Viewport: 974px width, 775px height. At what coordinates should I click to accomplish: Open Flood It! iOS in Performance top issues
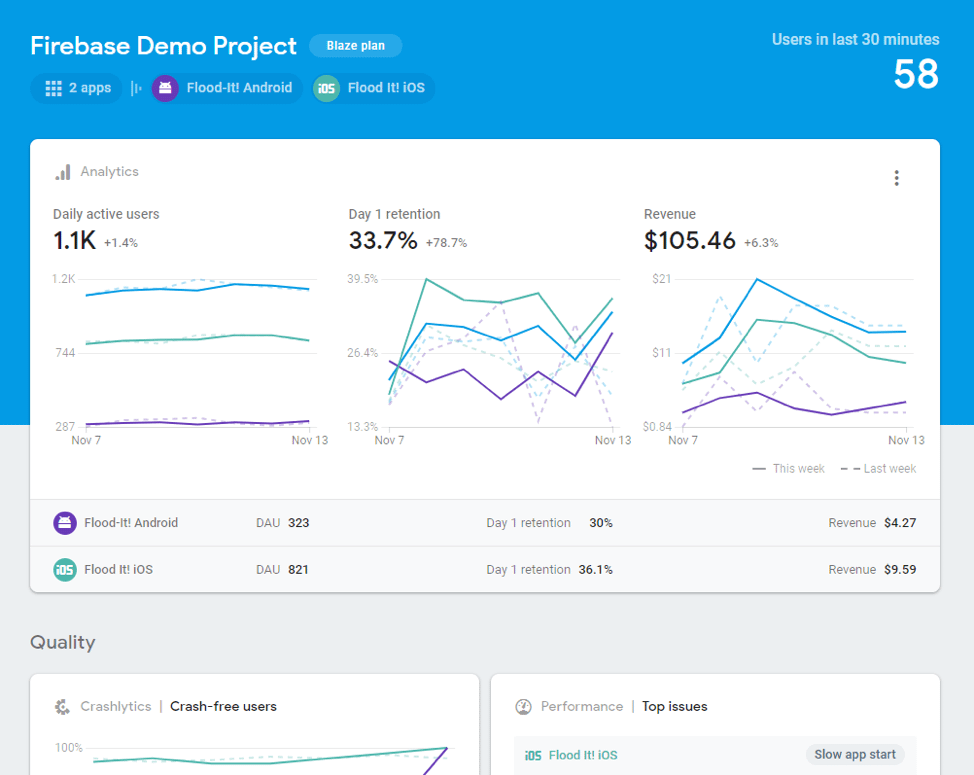pos(571,755)
